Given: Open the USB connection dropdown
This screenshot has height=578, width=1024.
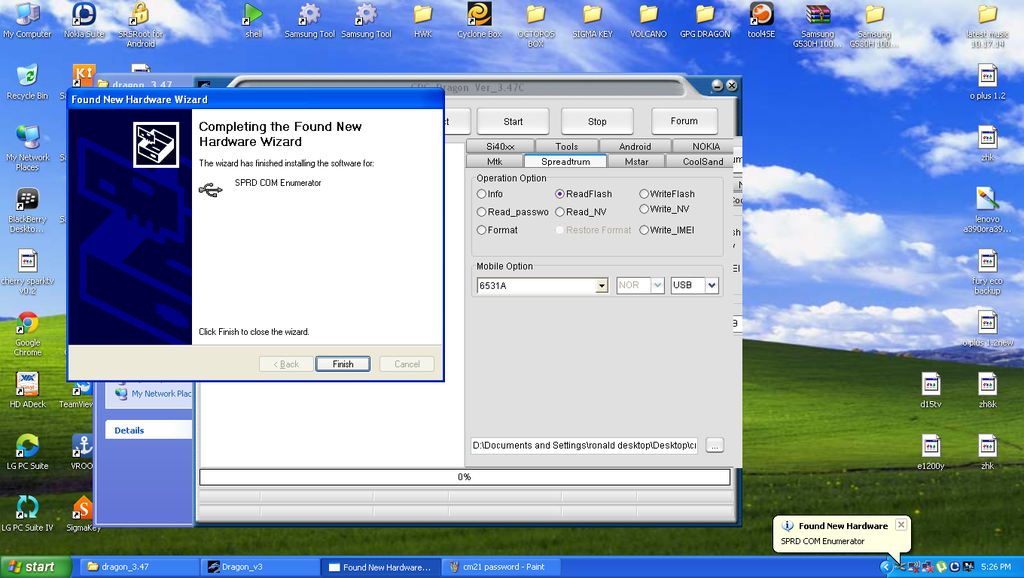Looking at the screenshot, I should click(x=712, y=285).
